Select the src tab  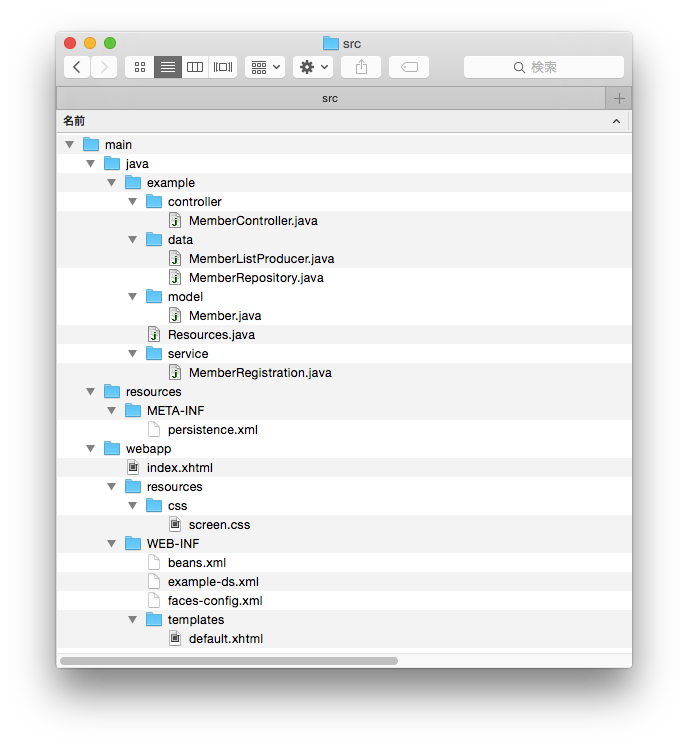[330, 98]
